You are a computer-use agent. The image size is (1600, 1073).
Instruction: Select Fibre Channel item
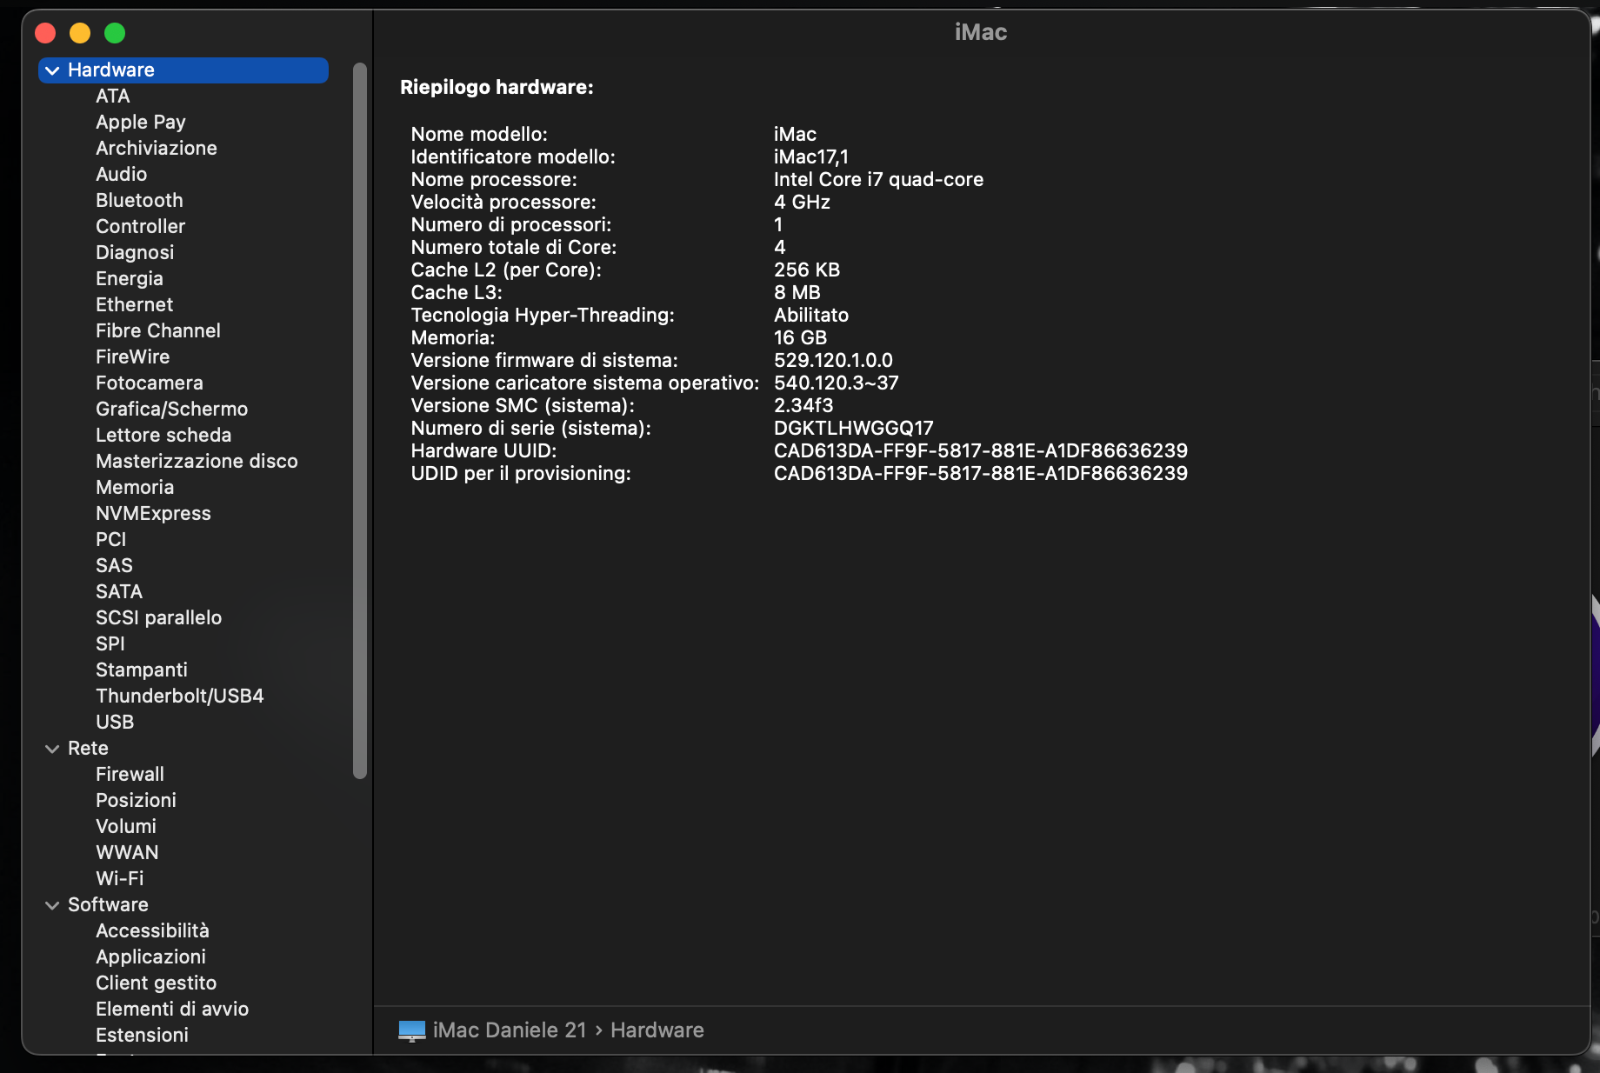(x=158, y=331)
